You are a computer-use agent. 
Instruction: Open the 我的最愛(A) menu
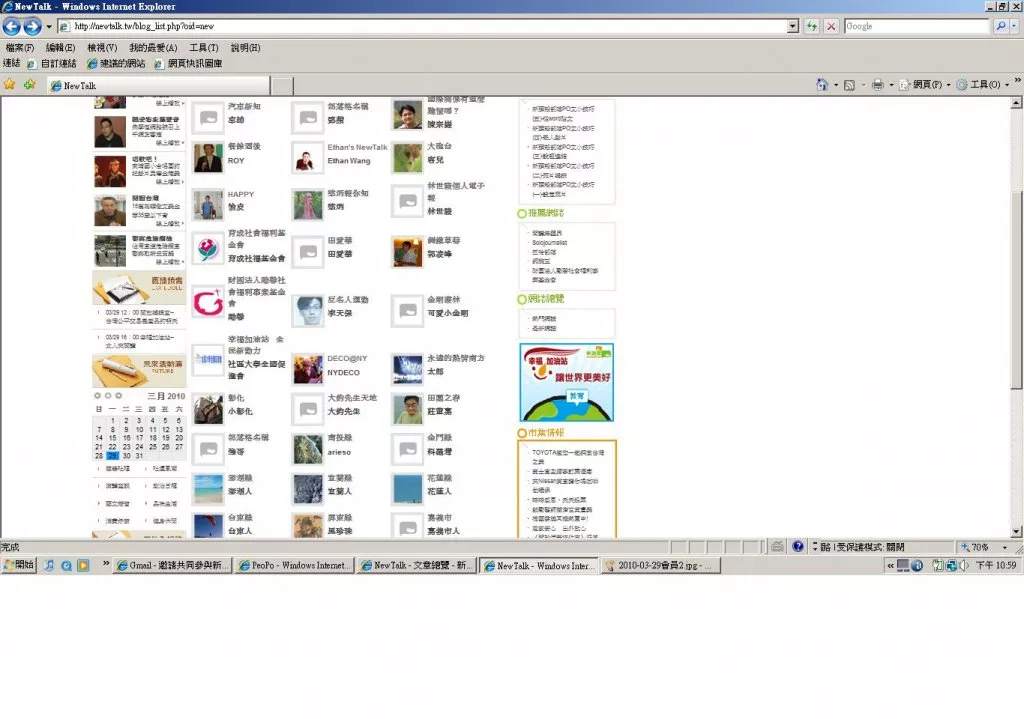click(x=152, y=47)
